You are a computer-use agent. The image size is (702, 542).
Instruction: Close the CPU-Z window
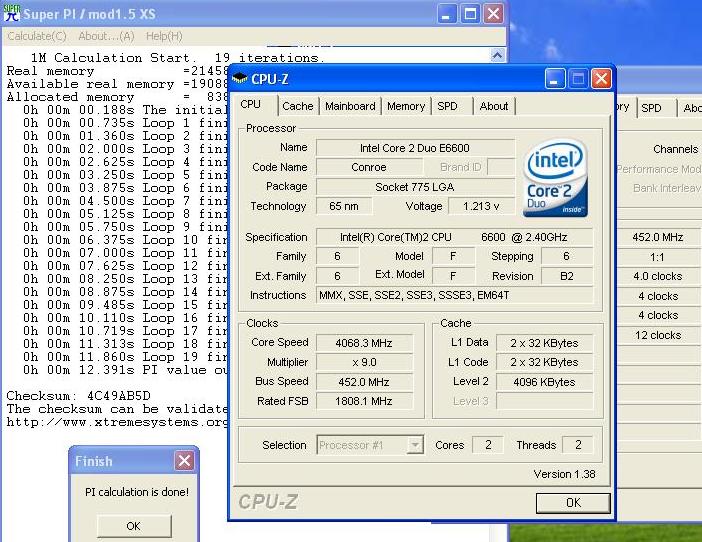(600, 79)
